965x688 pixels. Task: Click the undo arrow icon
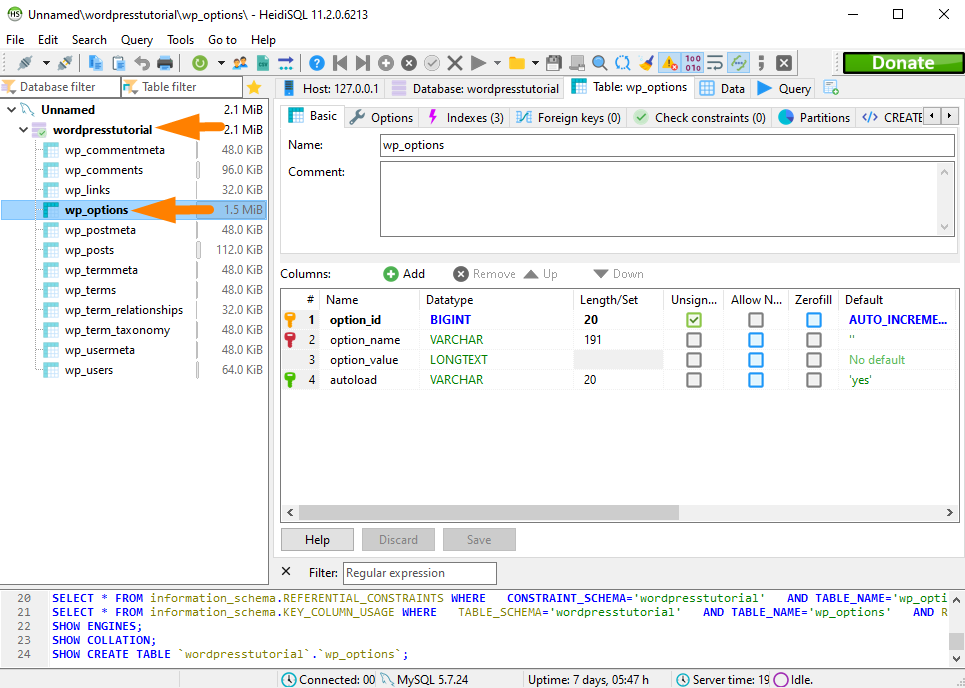click(x=142, y=63)
